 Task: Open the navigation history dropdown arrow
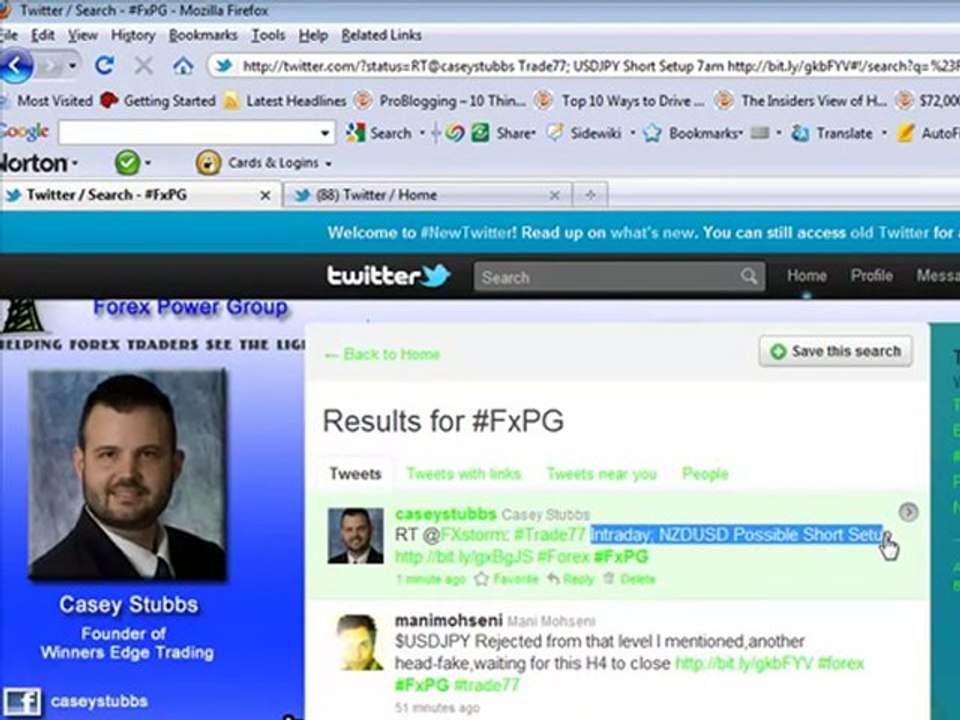pyautogui.click(x=72, y=66)
